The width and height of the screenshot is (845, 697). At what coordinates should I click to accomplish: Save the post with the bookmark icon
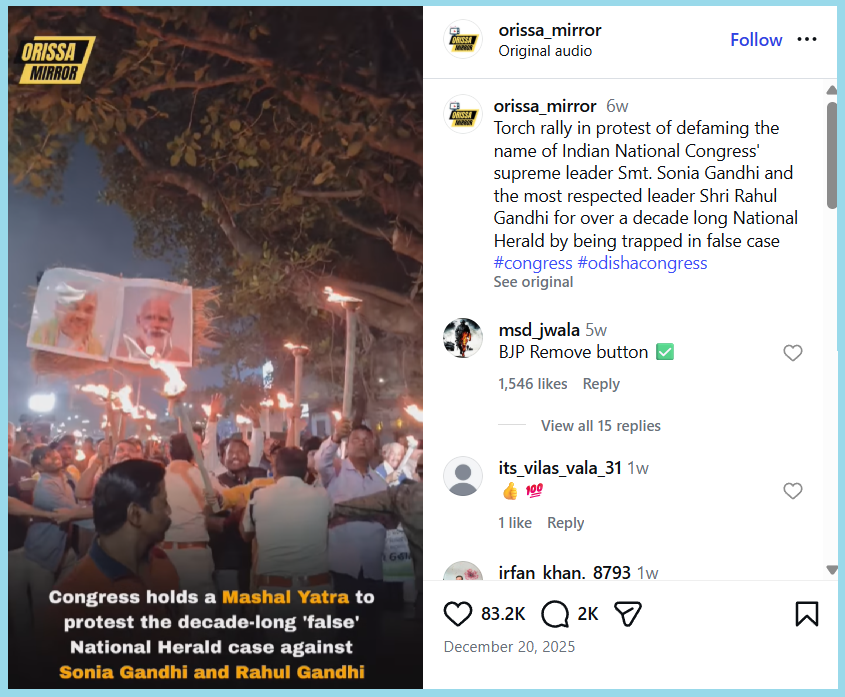807,613
